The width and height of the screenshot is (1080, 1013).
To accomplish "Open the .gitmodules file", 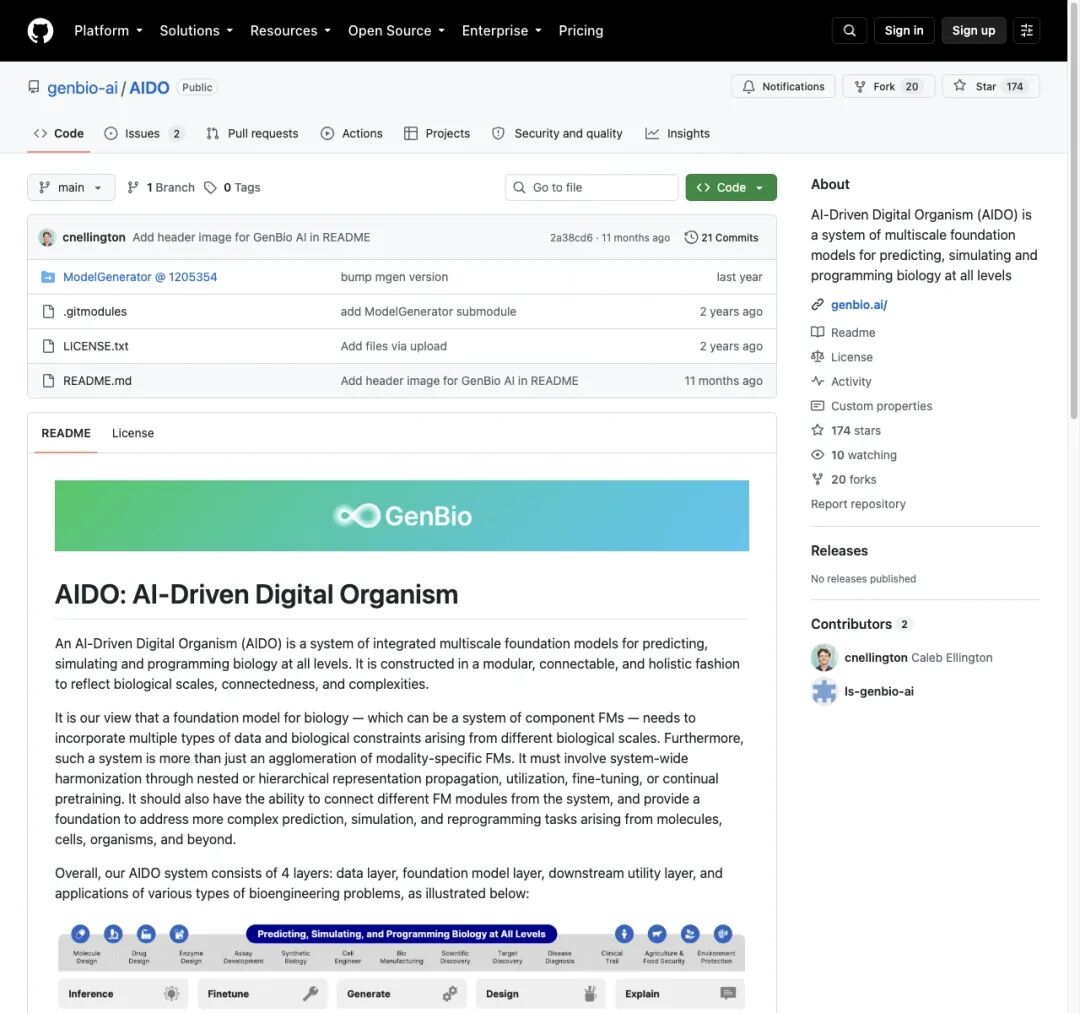I will [x=95, y=311].
